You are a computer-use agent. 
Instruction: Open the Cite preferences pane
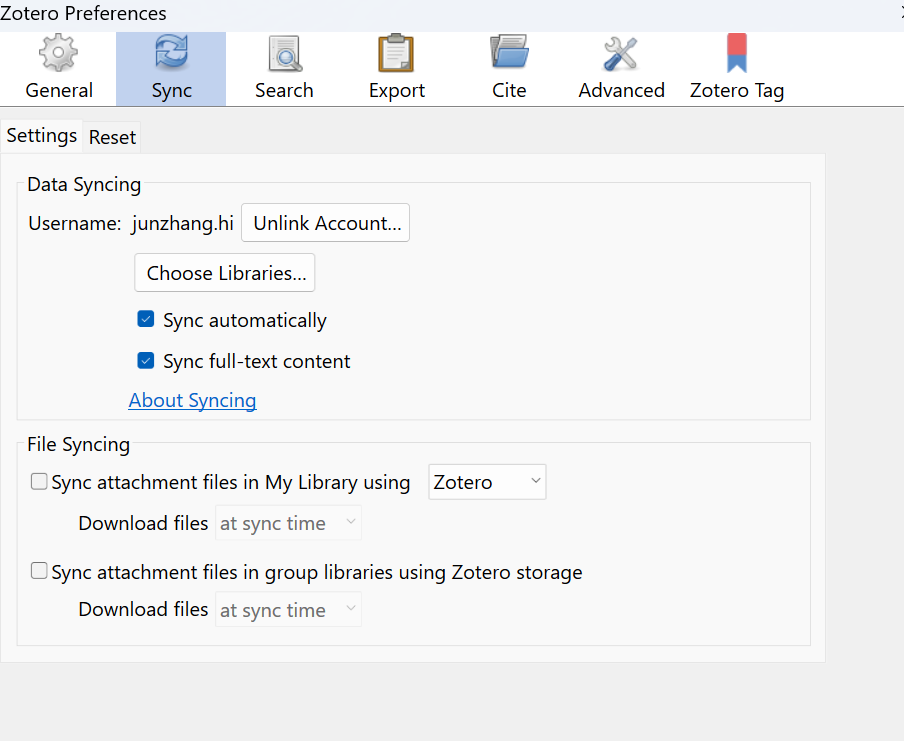(x=509, y=68)
